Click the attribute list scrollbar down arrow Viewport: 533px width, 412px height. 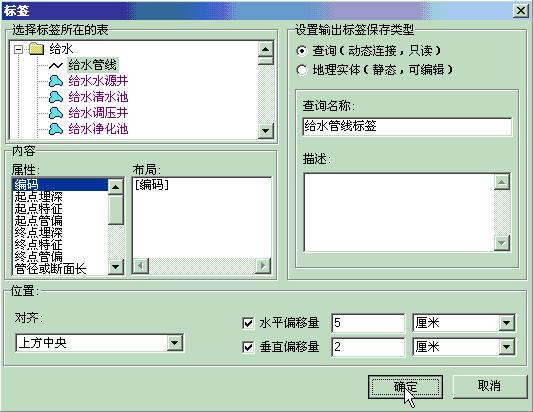coord(116,267)
